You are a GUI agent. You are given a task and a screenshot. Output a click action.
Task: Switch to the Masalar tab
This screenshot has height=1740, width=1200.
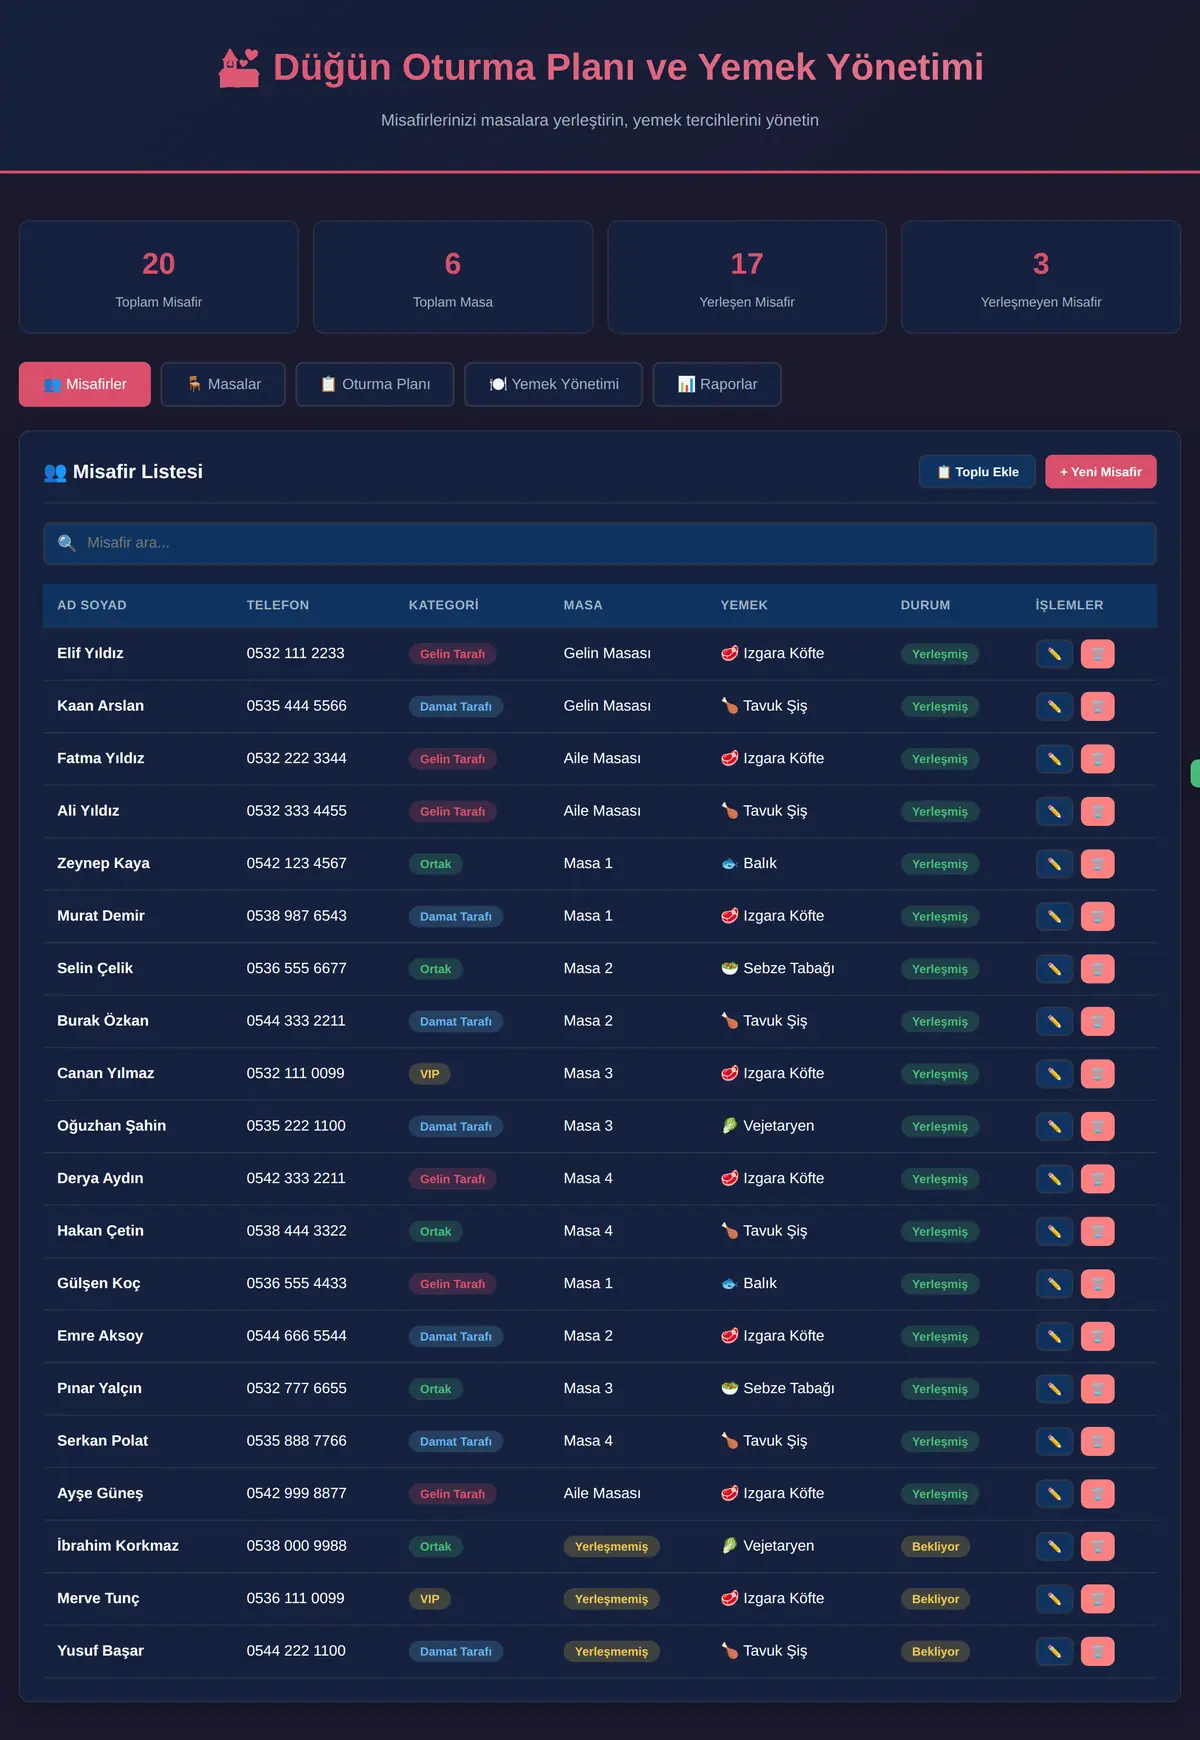tap(223, 384)
